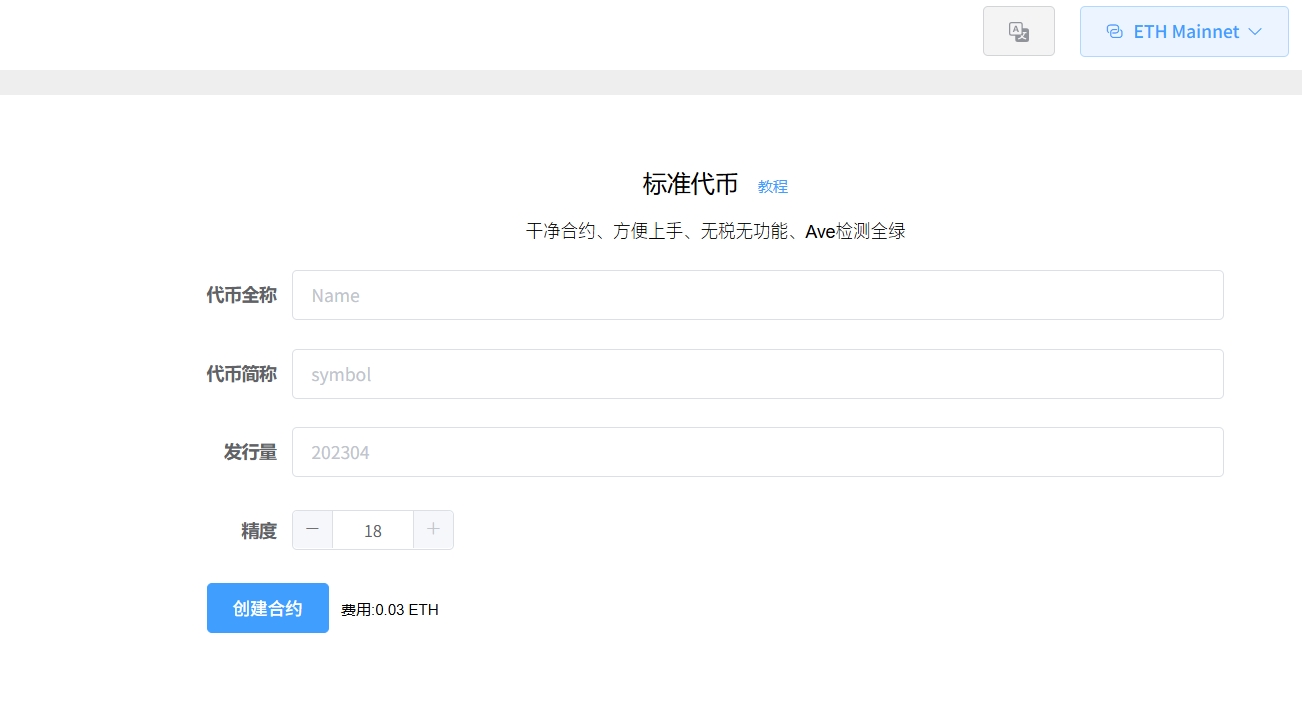Screen dimensions: 1302x706
Task: Click the 发行量 label
Action: tap(250, 452)
